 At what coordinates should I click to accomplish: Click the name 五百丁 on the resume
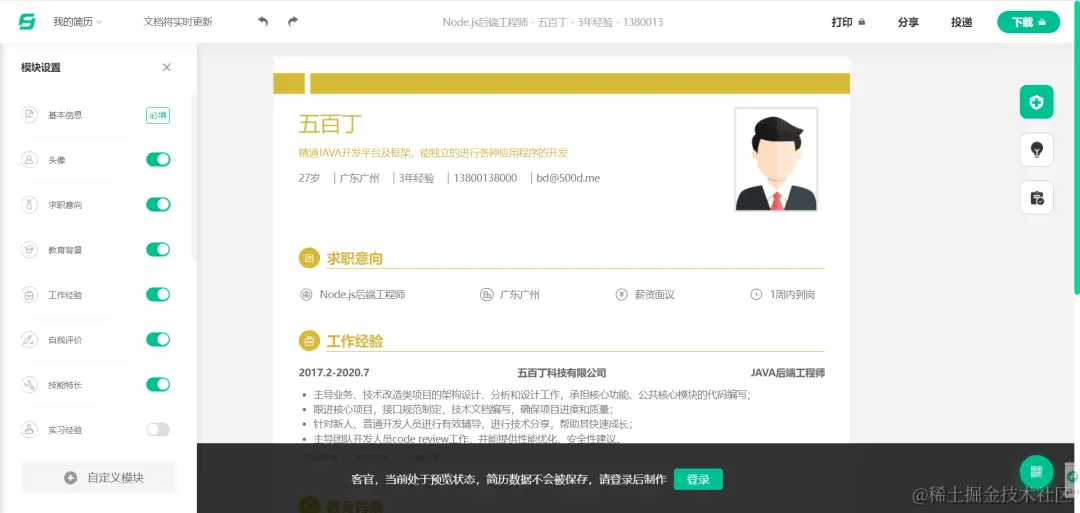330,125
